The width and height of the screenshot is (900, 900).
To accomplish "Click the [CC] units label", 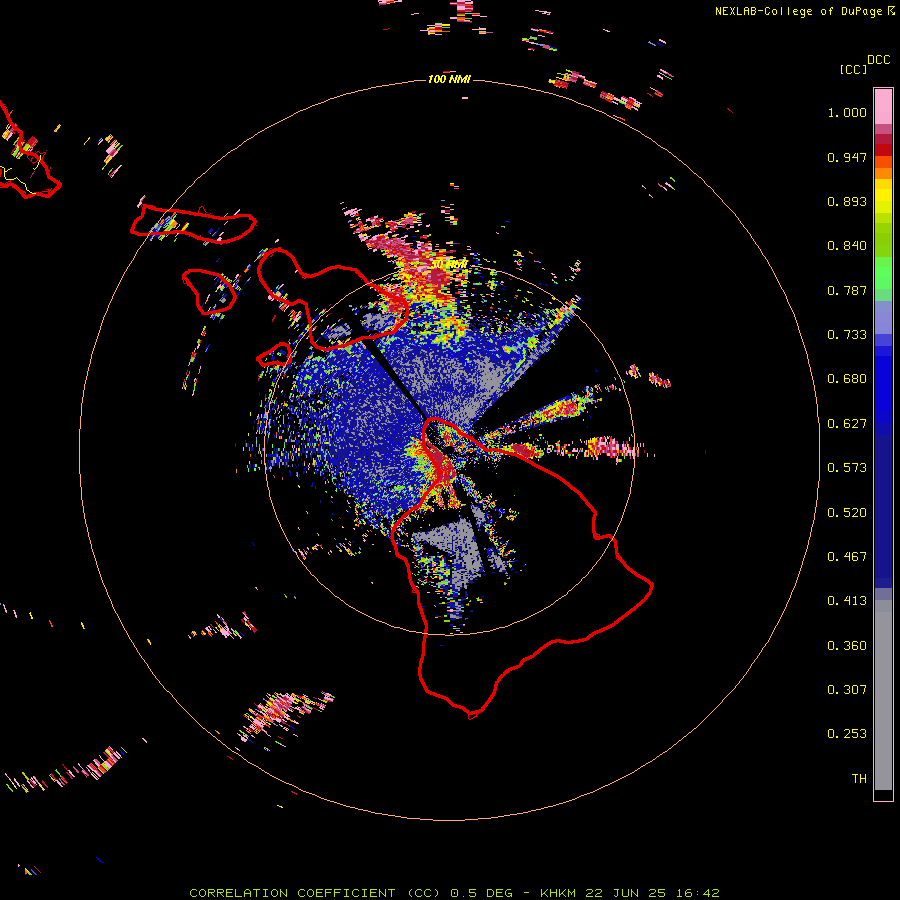I will (853, 69).
